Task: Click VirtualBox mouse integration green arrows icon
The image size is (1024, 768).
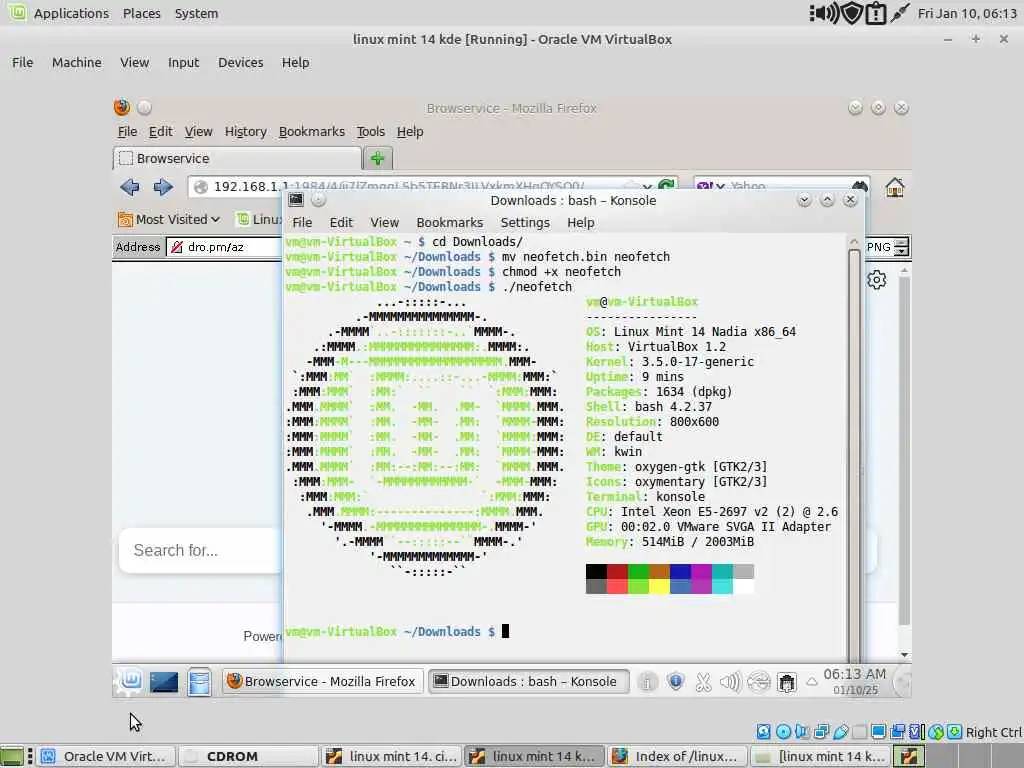Action: (x=936, y=732)
